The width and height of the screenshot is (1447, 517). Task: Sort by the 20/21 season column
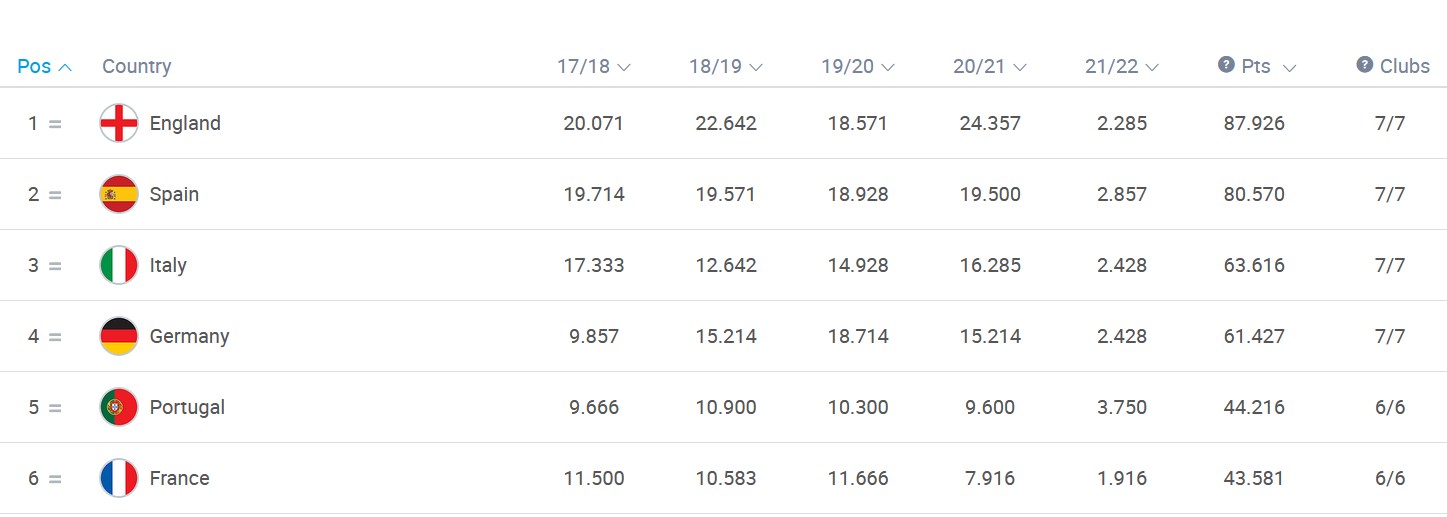(990, 67)
